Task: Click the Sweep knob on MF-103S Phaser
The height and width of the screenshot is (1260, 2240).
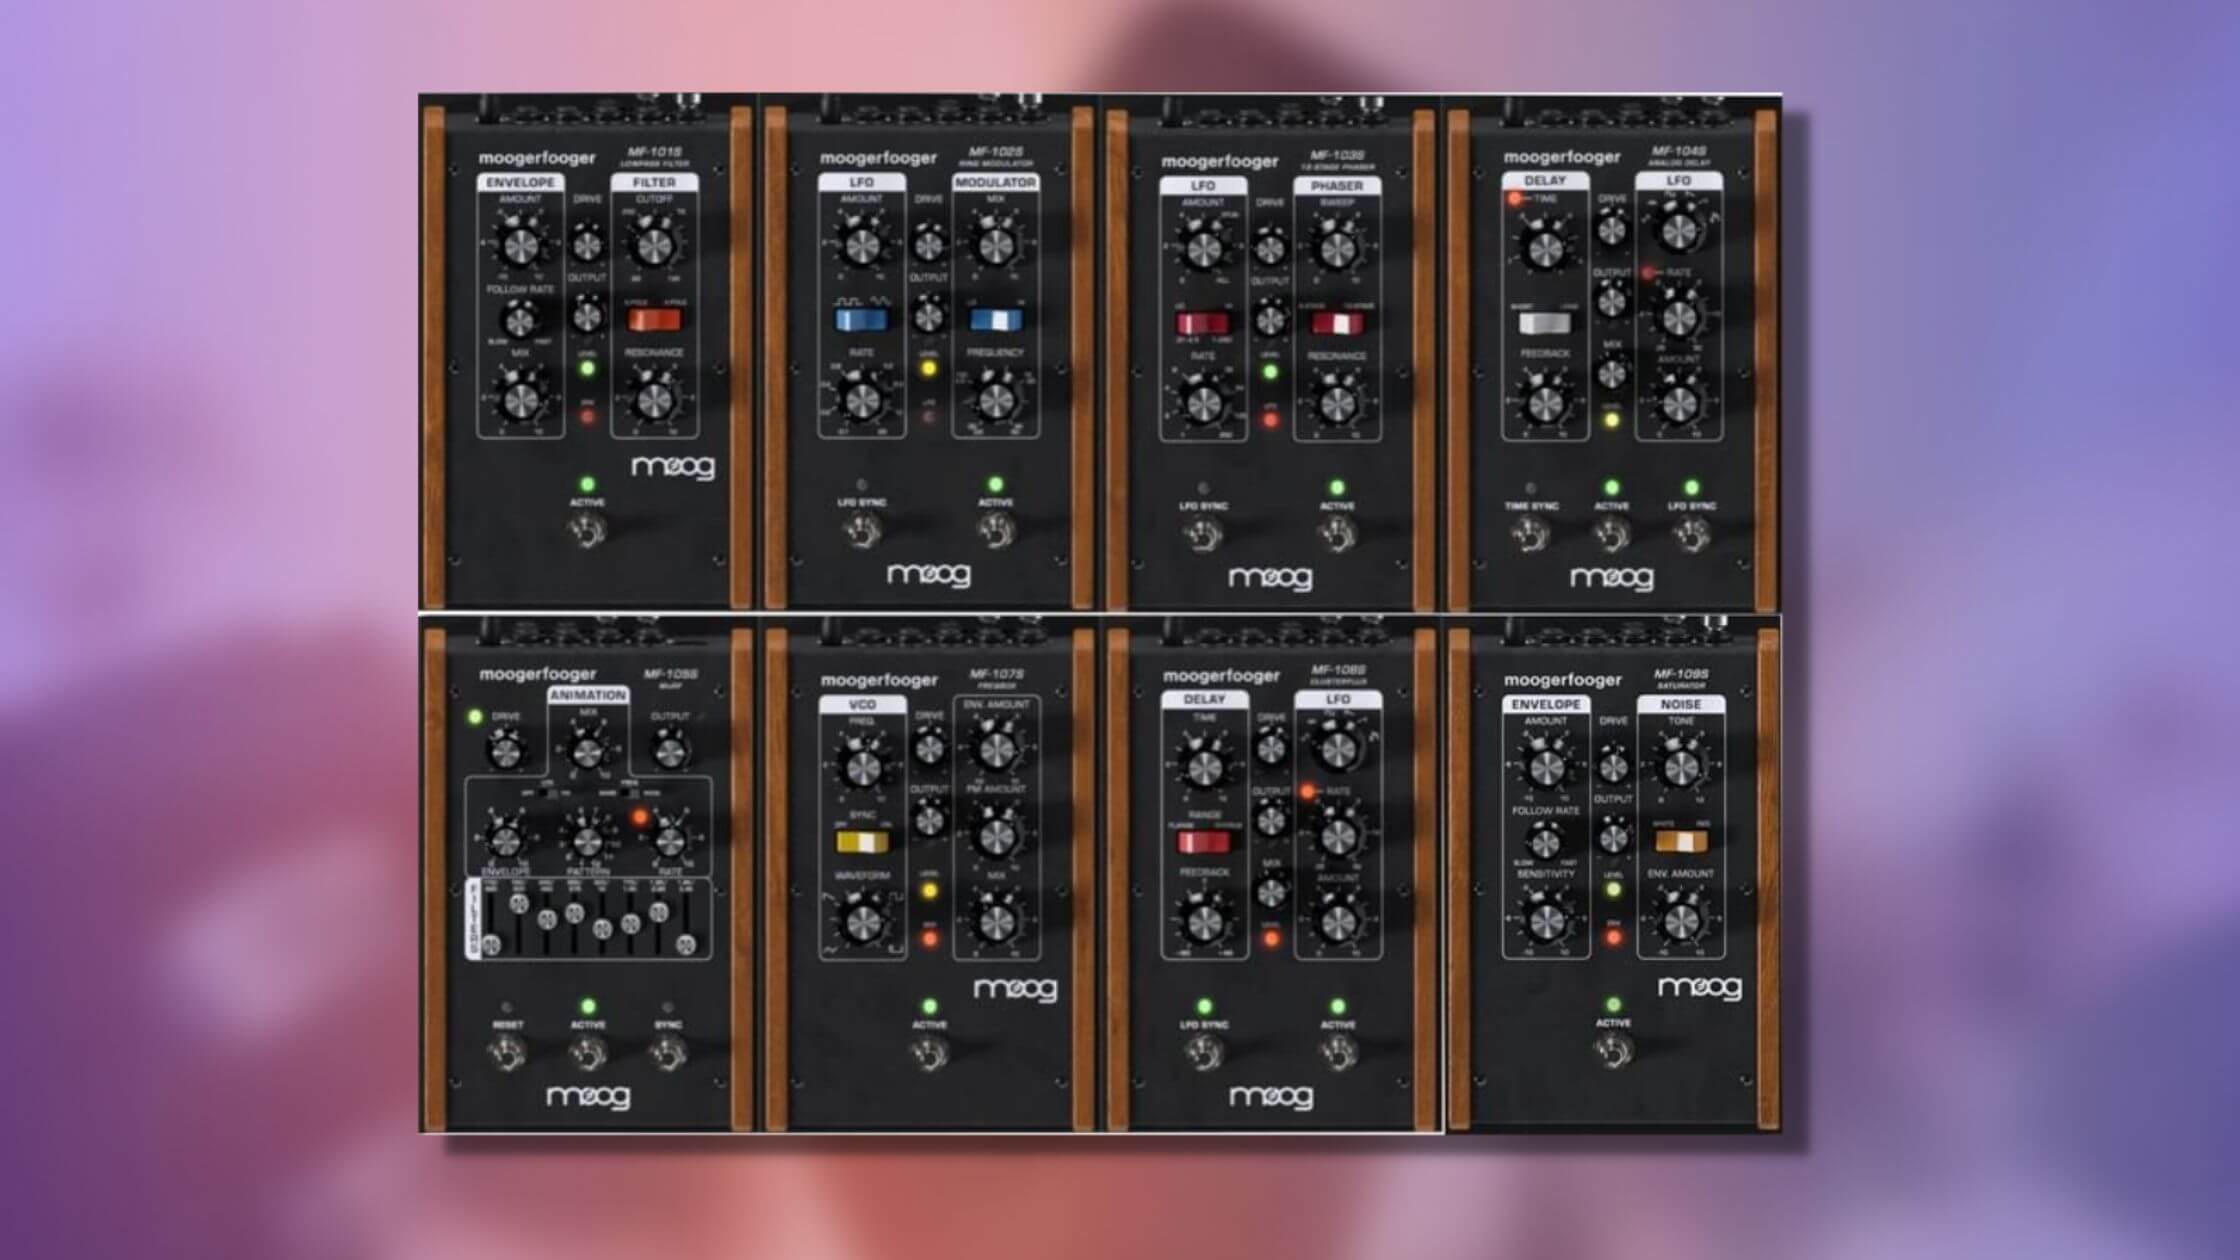Action: (x=1337, y=249)
